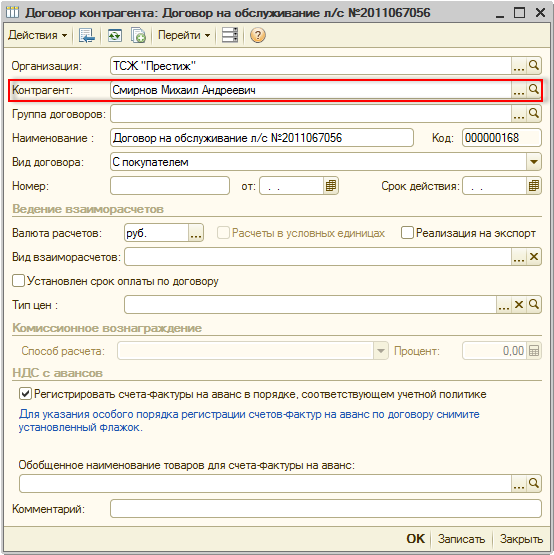The height and width of the screenshot is (555, 554).
Task: Open the Действия menu
Action: click(x=38, y=35)
